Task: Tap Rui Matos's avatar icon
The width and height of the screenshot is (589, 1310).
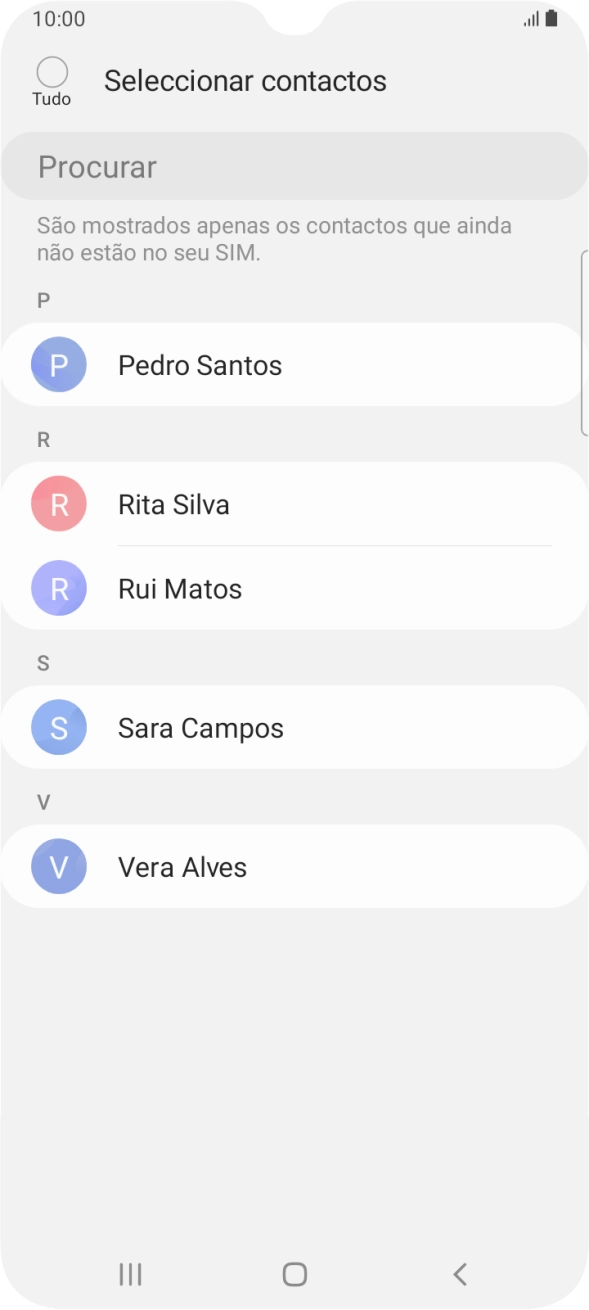Action: coord(58,588)
